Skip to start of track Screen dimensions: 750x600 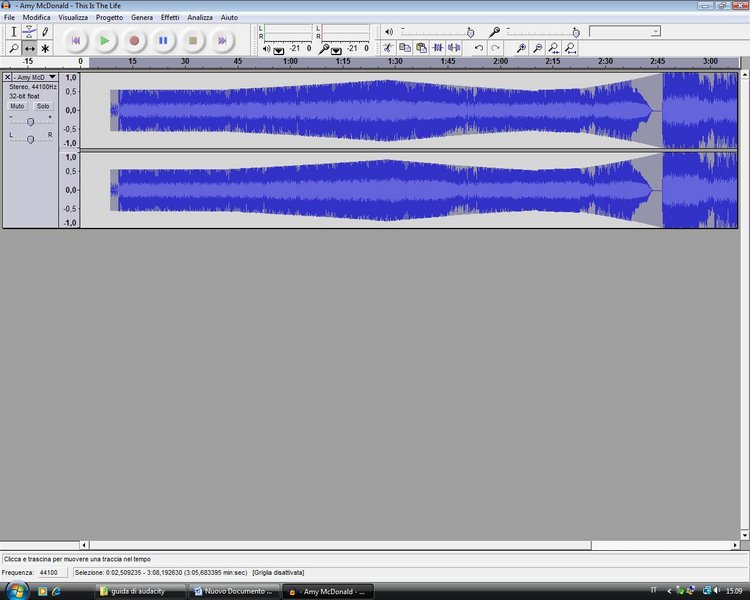click(76, 41)
